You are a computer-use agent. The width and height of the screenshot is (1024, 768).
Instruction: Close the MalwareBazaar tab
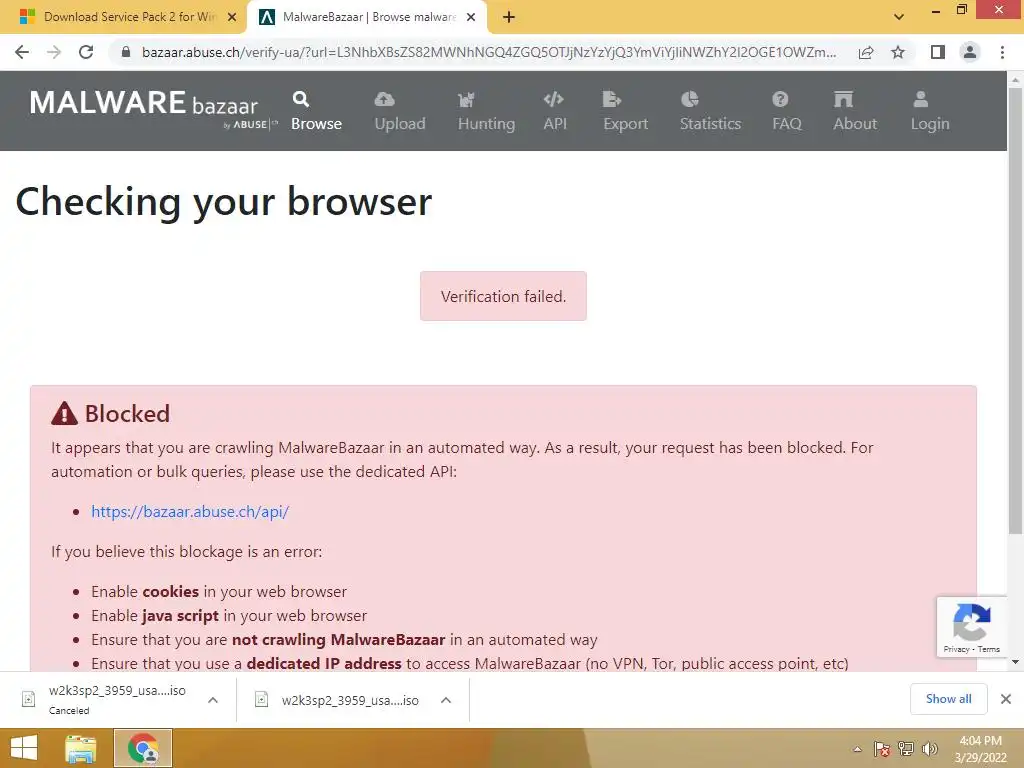pyautogui.click(x=471, y=17)
